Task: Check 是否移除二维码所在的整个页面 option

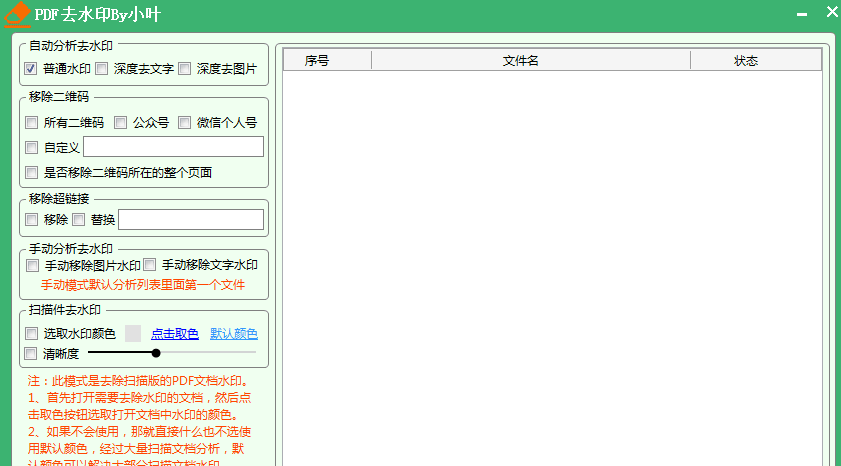Action: pyautogui.click(x=32, y=172)
